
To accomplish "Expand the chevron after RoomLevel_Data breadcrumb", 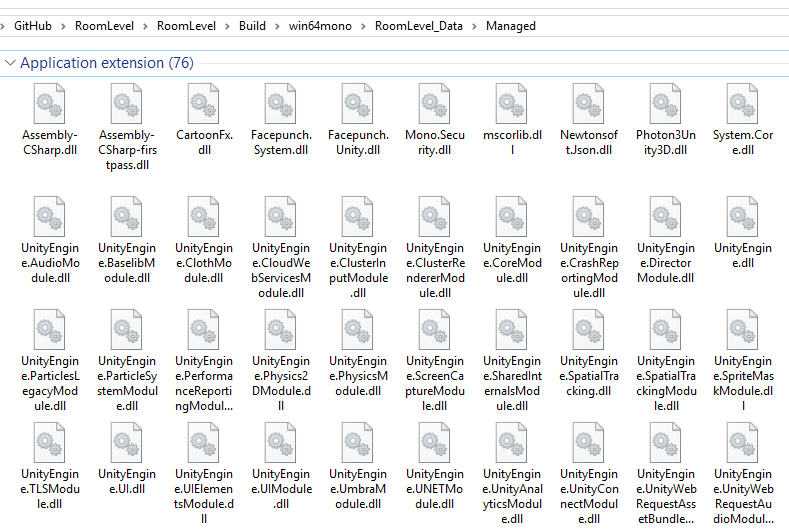I will tap(474, 26).
